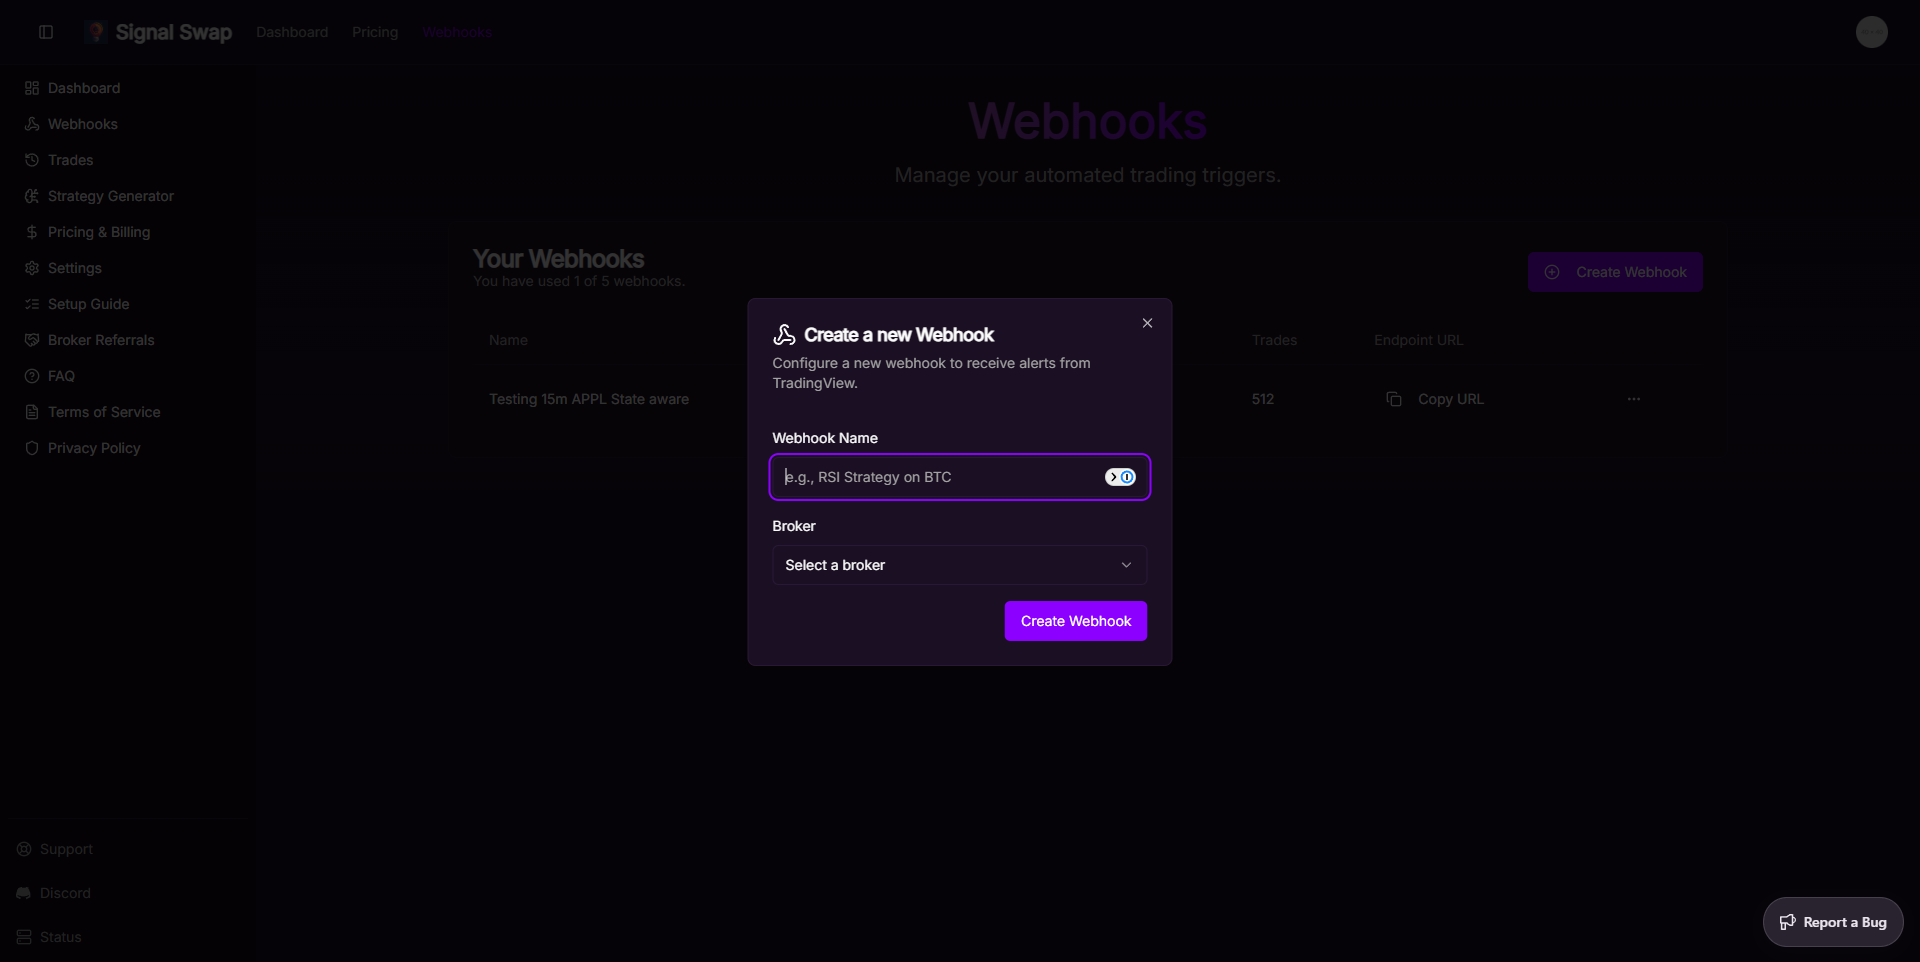Click the webhook icon in the dialog header

pos(783,334)
